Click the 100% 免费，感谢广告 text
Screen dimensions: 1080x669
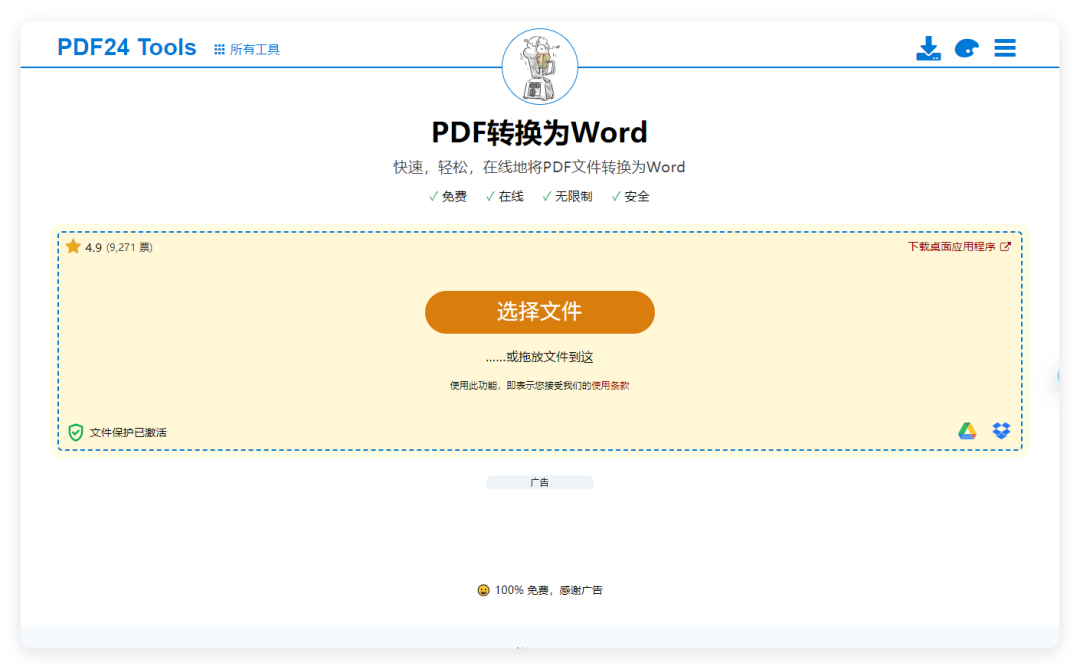[x=548, y=590]
